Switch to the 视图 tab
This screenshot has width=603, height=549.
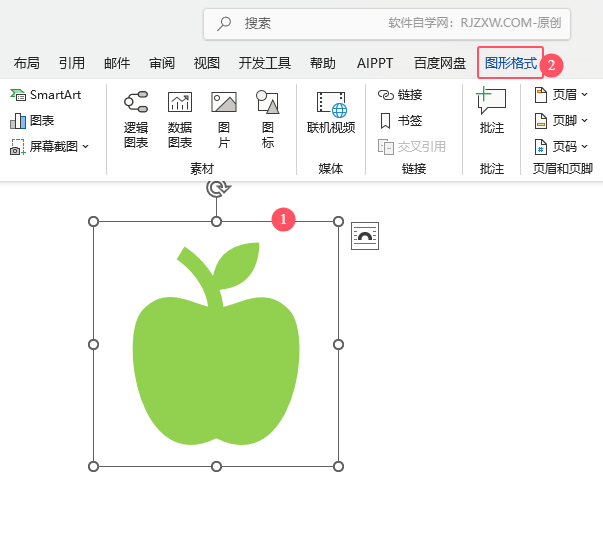pyautogui.click(x=207, y=63)
